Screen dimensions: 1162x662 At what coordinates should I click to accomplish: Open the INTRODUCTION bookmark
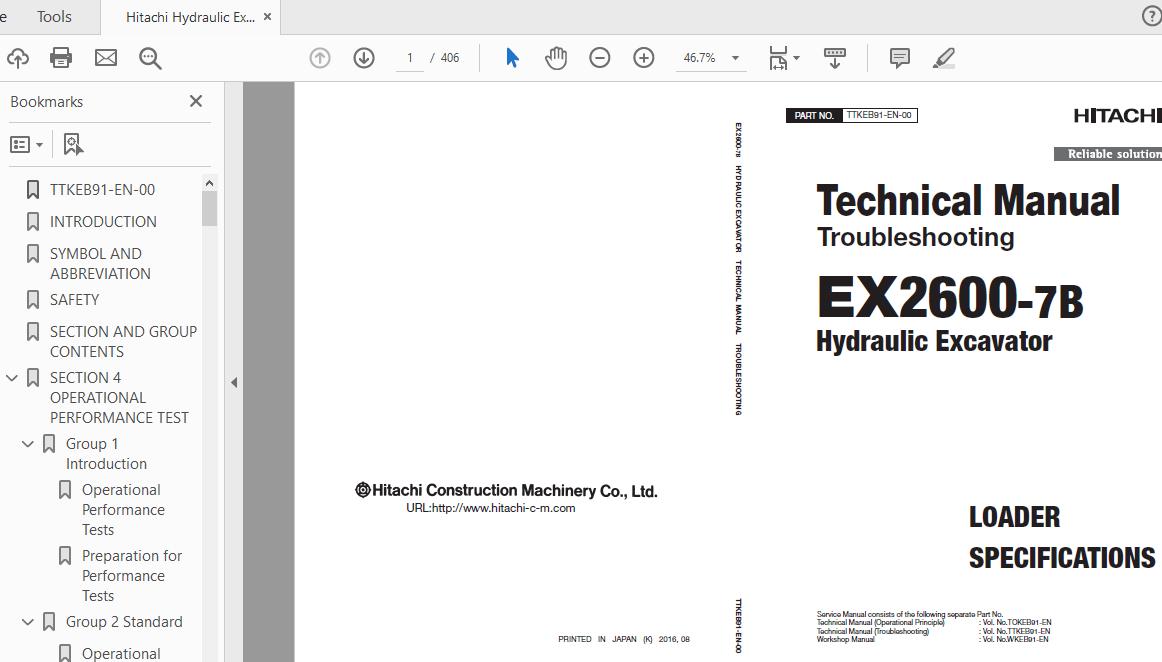(103, 222)
